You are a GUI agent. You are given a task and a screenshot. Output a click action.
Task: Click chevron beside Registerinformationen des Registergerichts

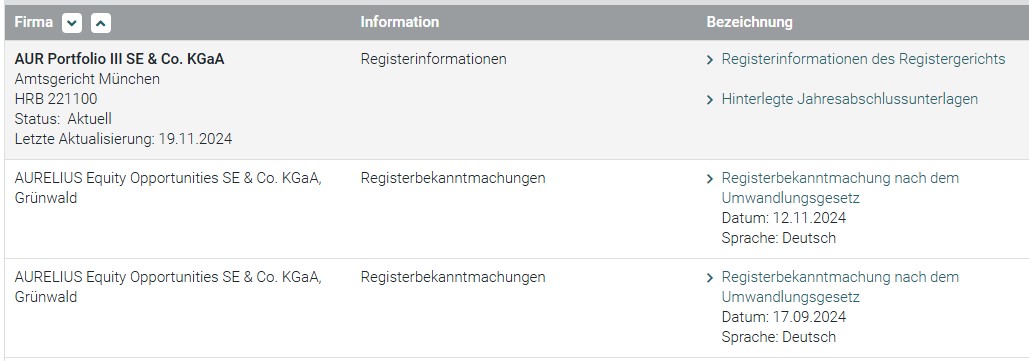point(710,60)
